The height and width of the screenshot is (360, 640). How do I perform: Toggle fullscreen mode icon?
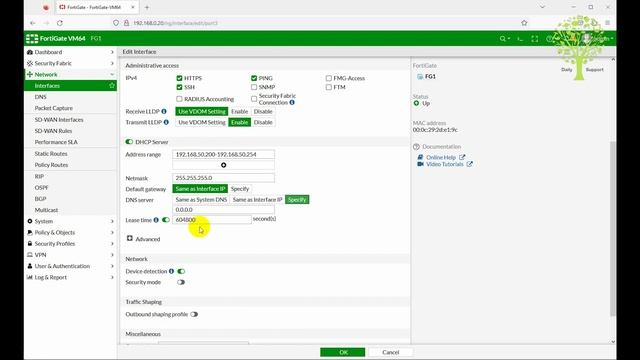tap(535, 39)
